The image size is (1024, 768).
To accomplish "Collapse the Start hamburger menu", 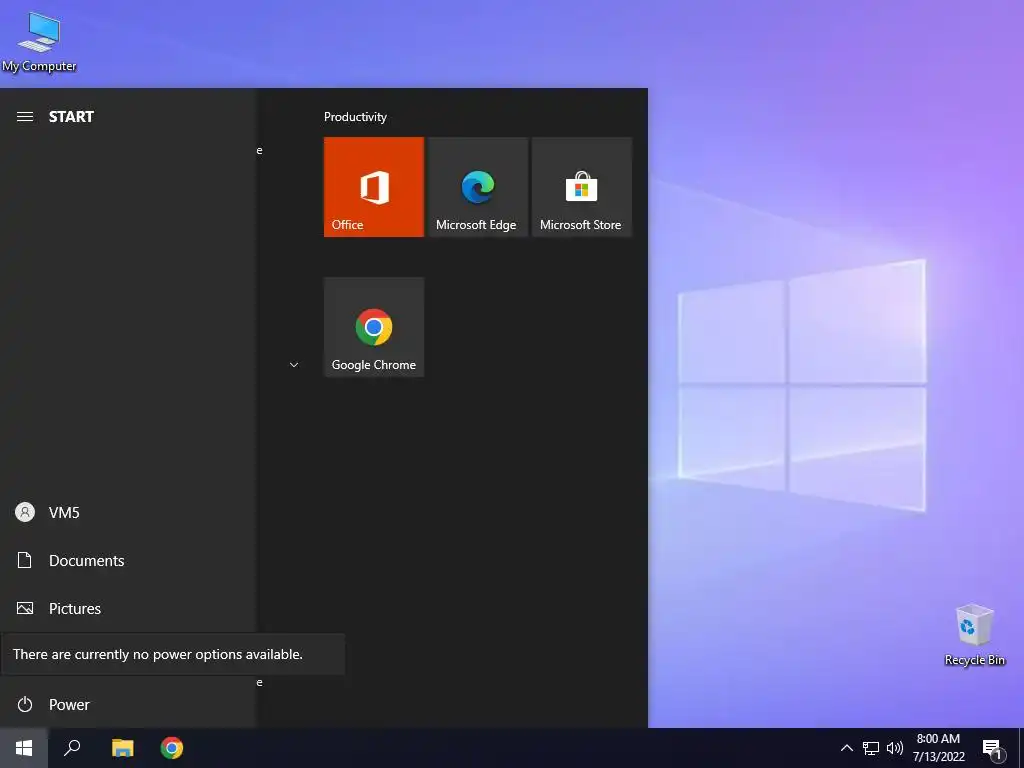I will (x=25, y=117).
